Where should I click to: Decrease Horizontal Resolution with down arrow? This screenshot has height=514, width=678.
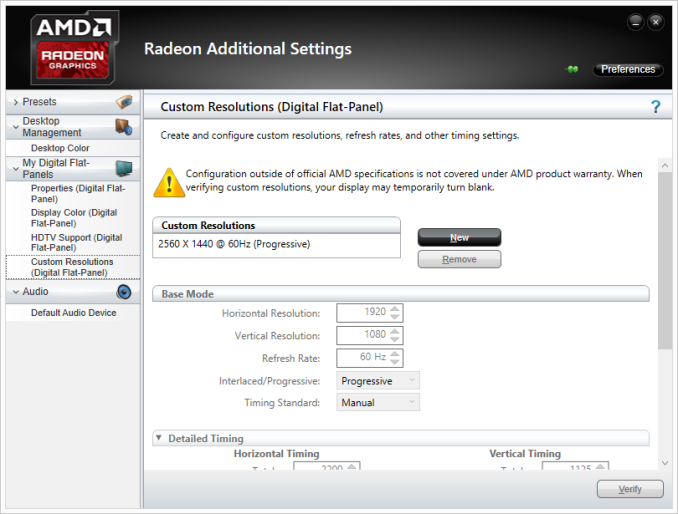(x=394, y=317)
